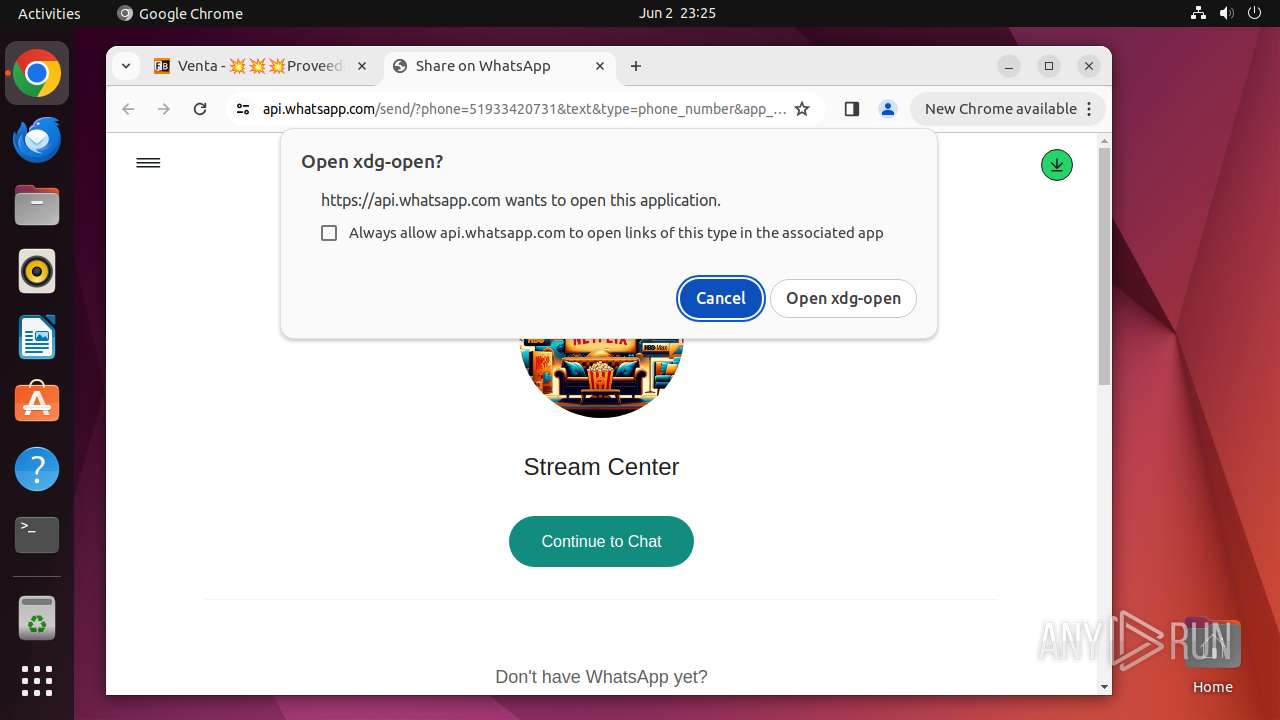Viewport: 1280px width, 720px height.
Task: Open new browser tab
Action: click(636, 66)
